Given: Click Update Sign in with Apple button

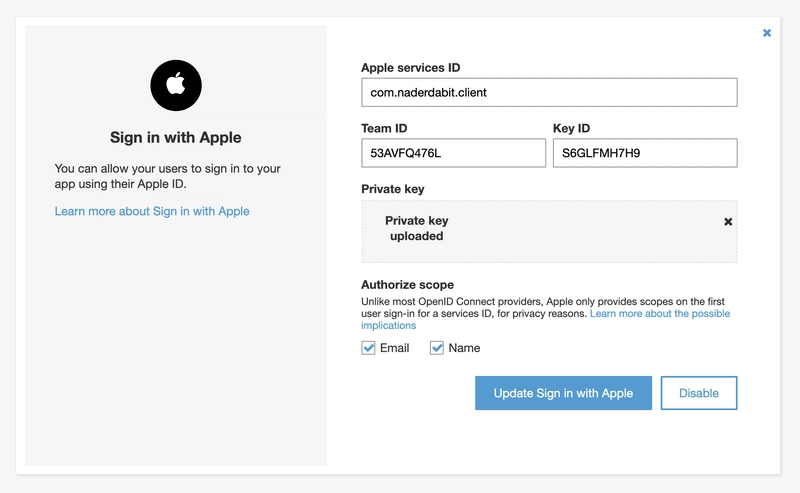Looking at the screenshot, I should point(563,393).
